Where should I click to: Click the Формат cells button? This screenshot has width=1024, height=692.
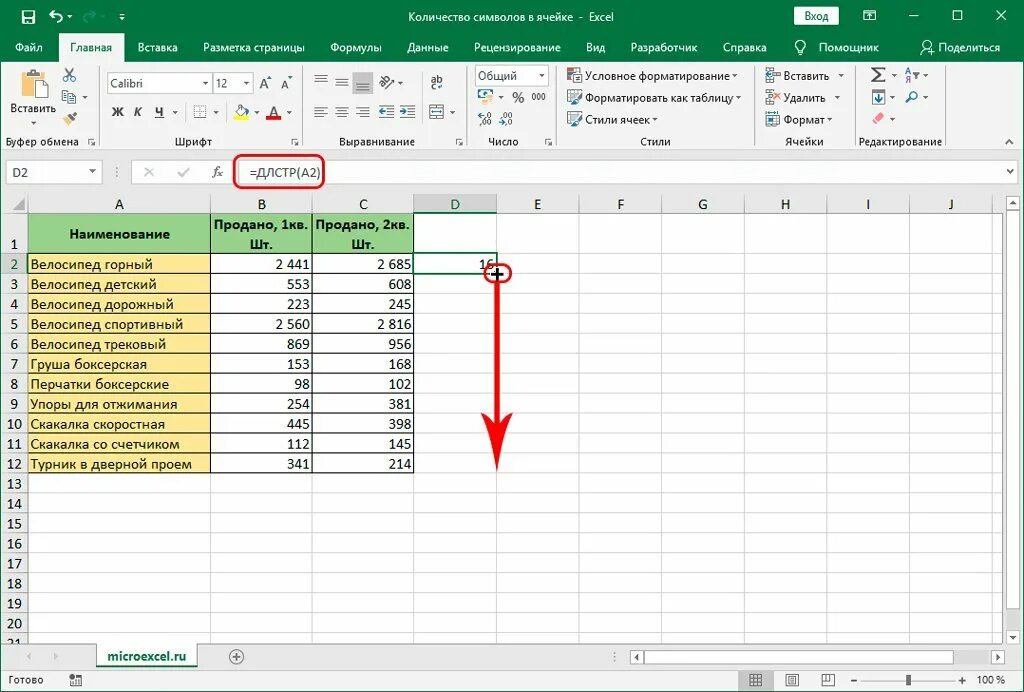point(799,119)
